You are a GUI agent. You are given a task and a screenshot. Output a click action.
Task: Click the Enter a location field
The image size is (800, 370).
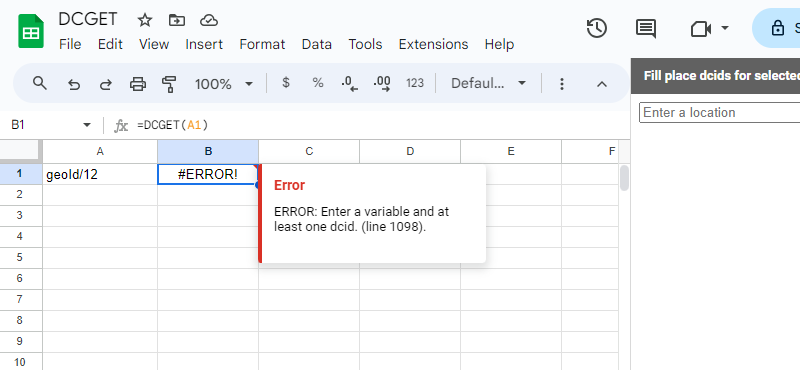pyautogui.click(x=719, y=112)
